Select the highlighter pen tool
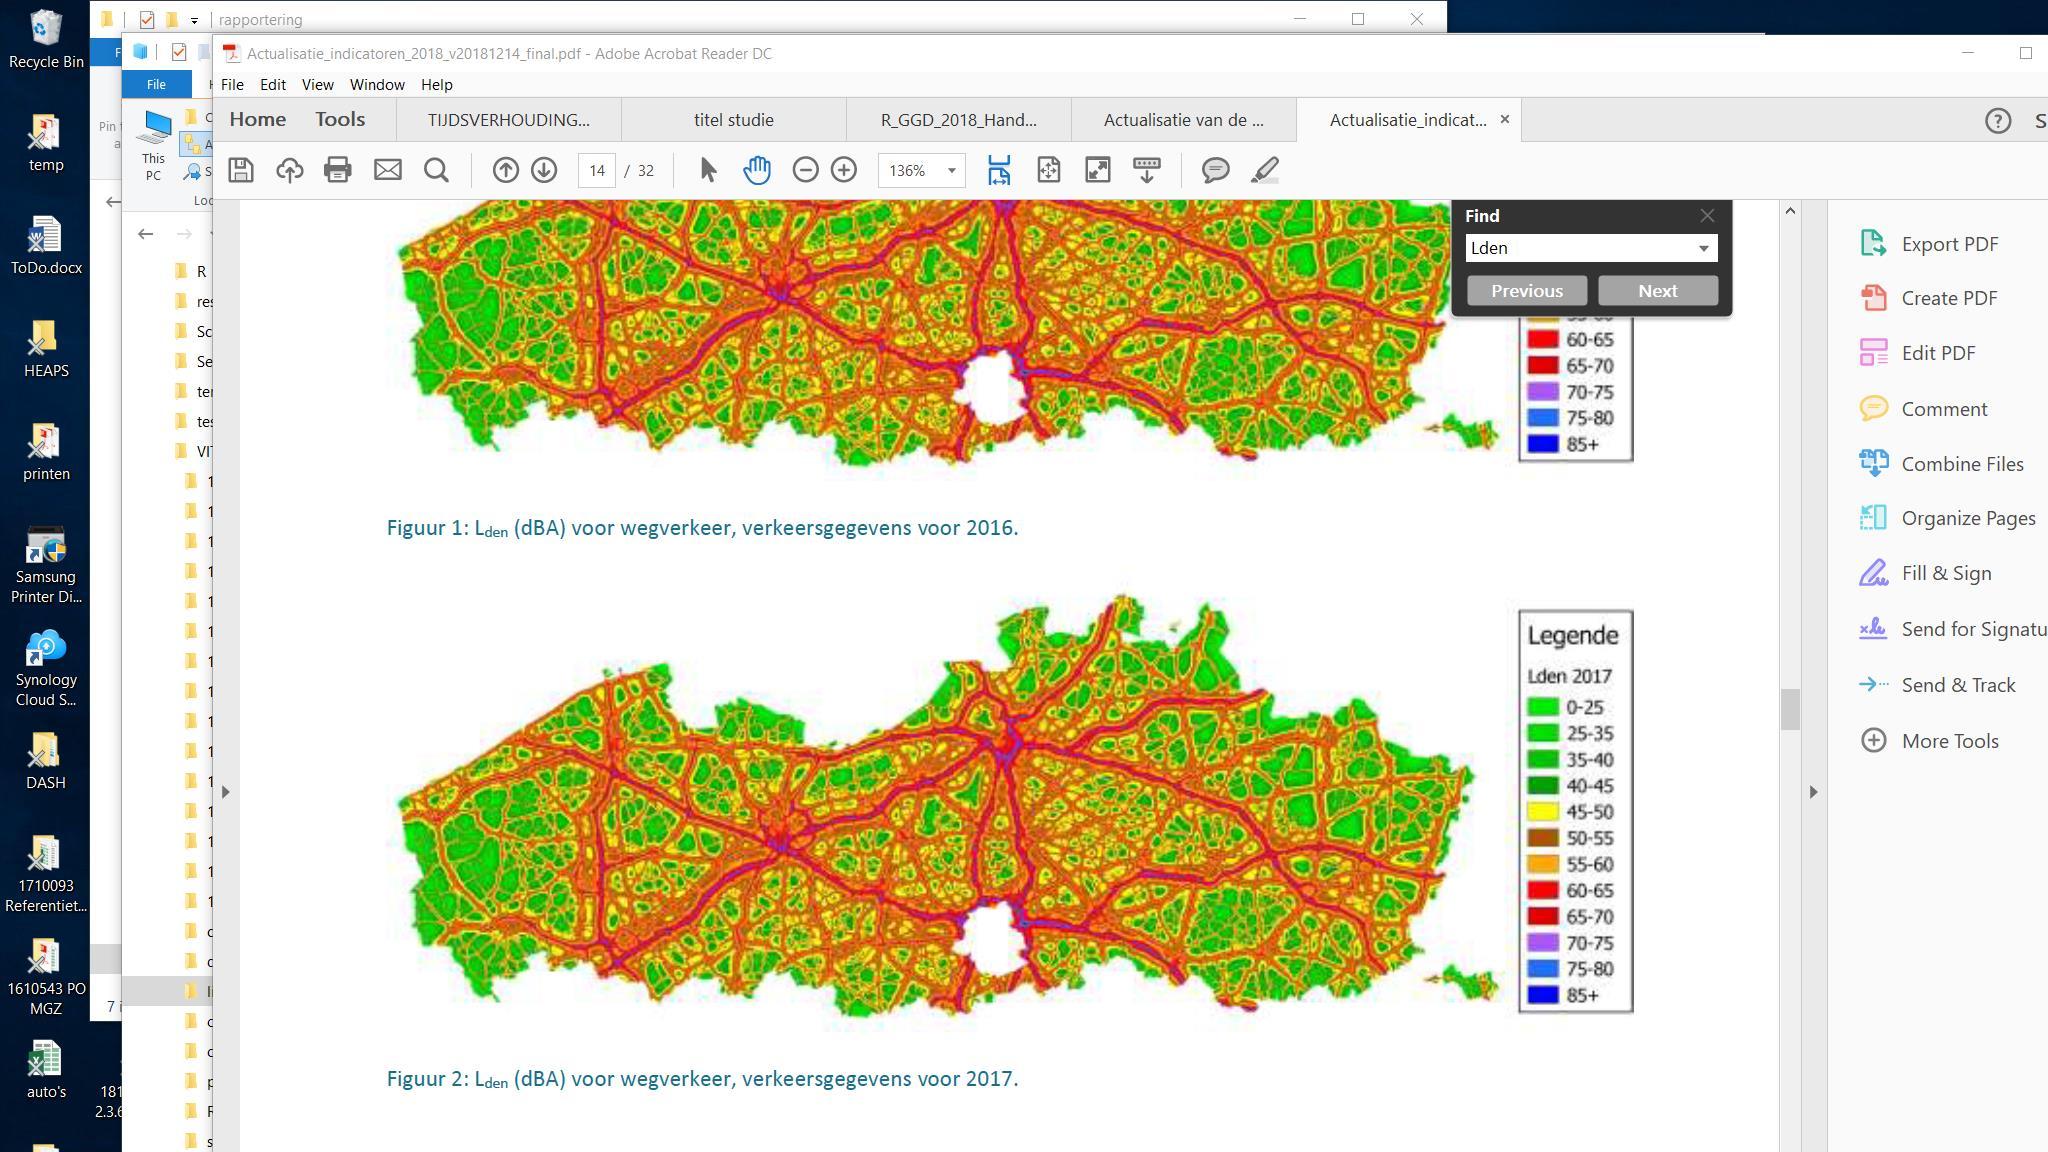Screen dimensions: 2048x1152 tap(1265, 170)
